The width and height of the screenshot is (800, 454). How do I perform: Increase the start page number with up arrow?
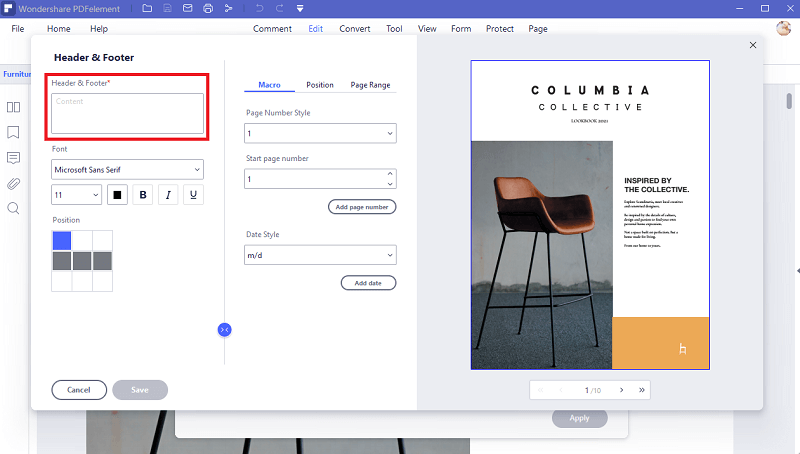point(390,174)
